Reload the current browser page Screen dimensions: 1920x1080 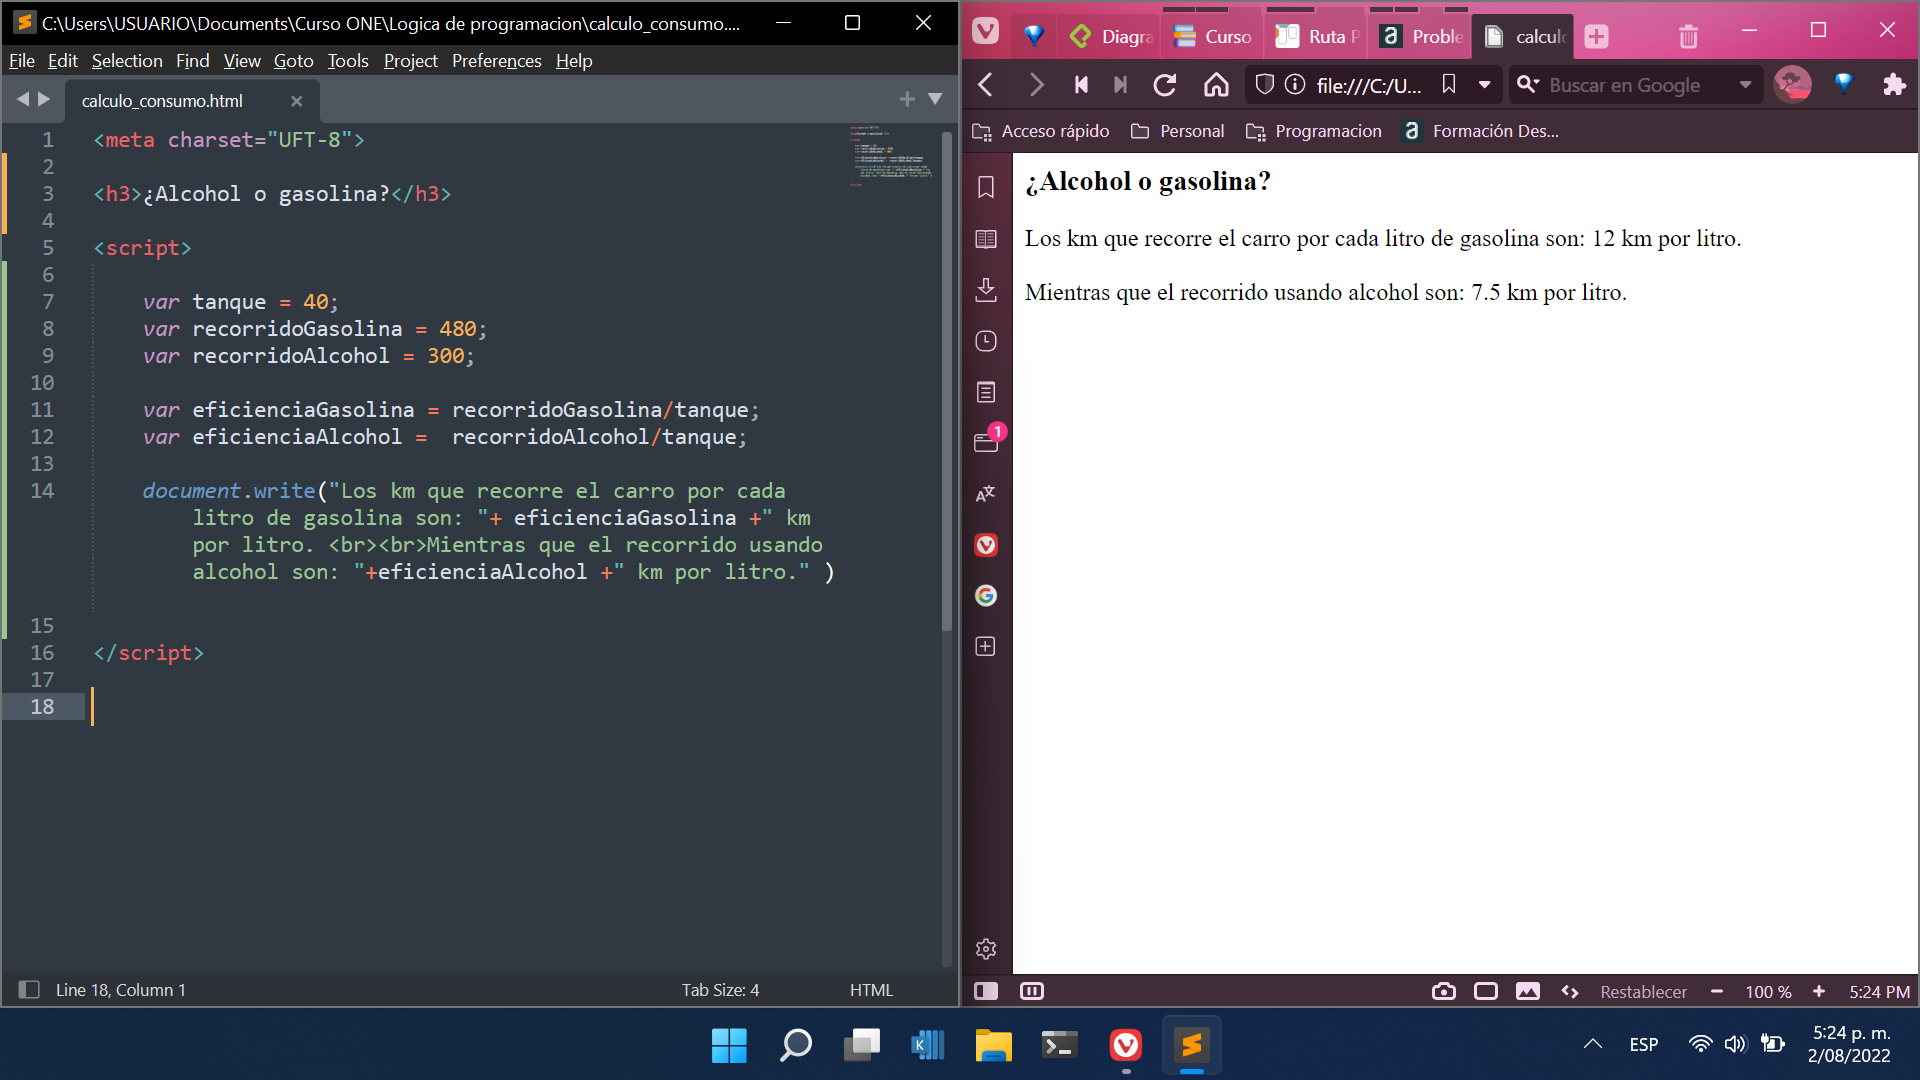click(1165, 85)
